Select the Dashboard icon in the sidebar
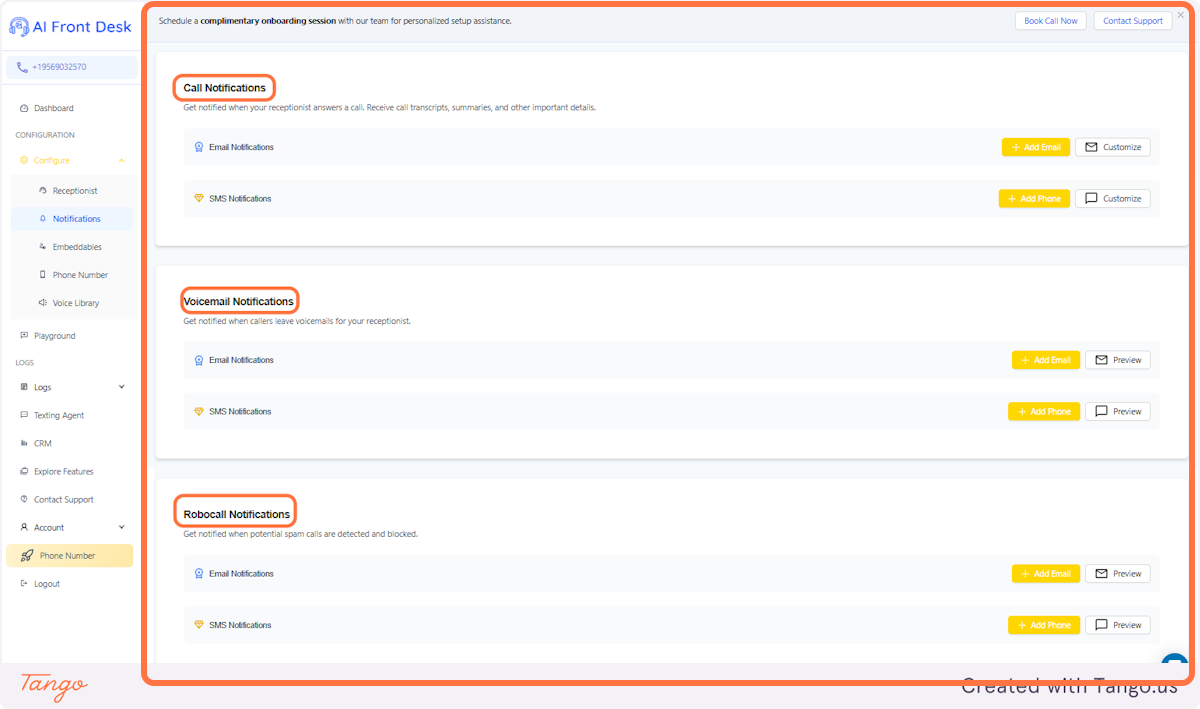 coord(24,108)
